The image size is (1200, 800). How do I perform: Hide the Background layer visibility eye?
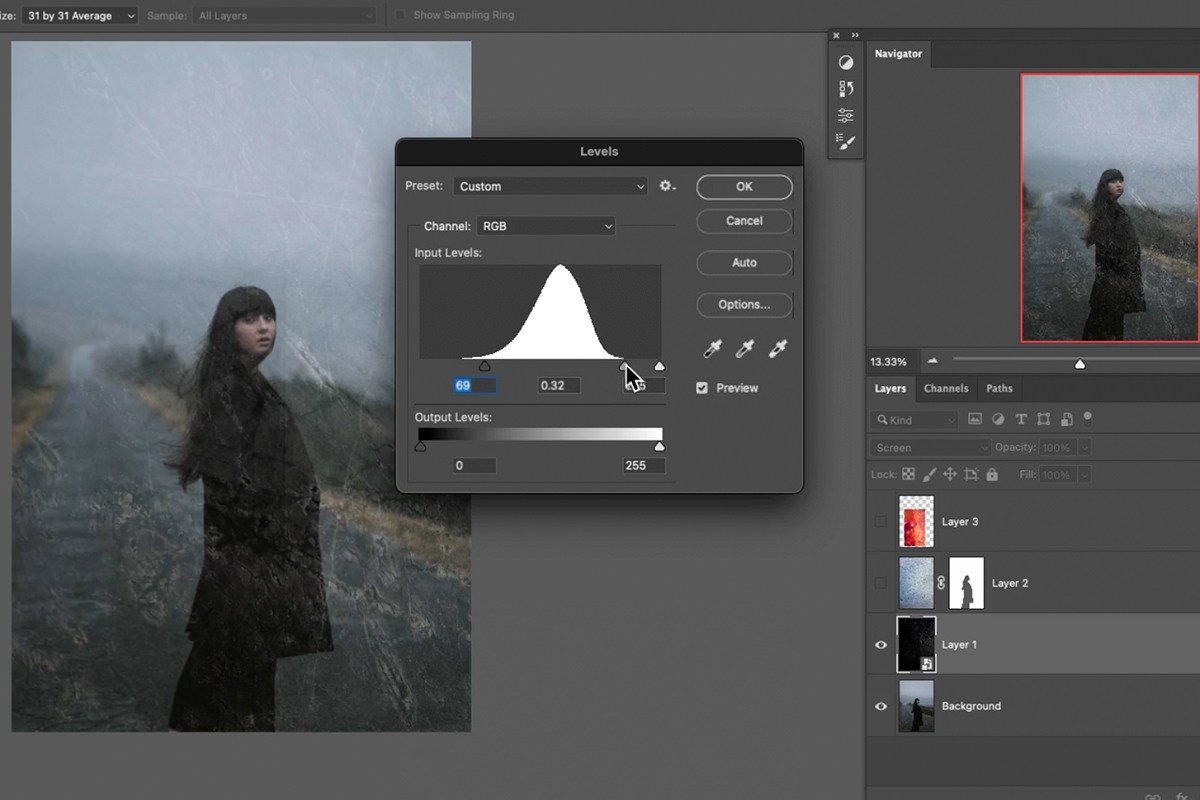point(881,706)
